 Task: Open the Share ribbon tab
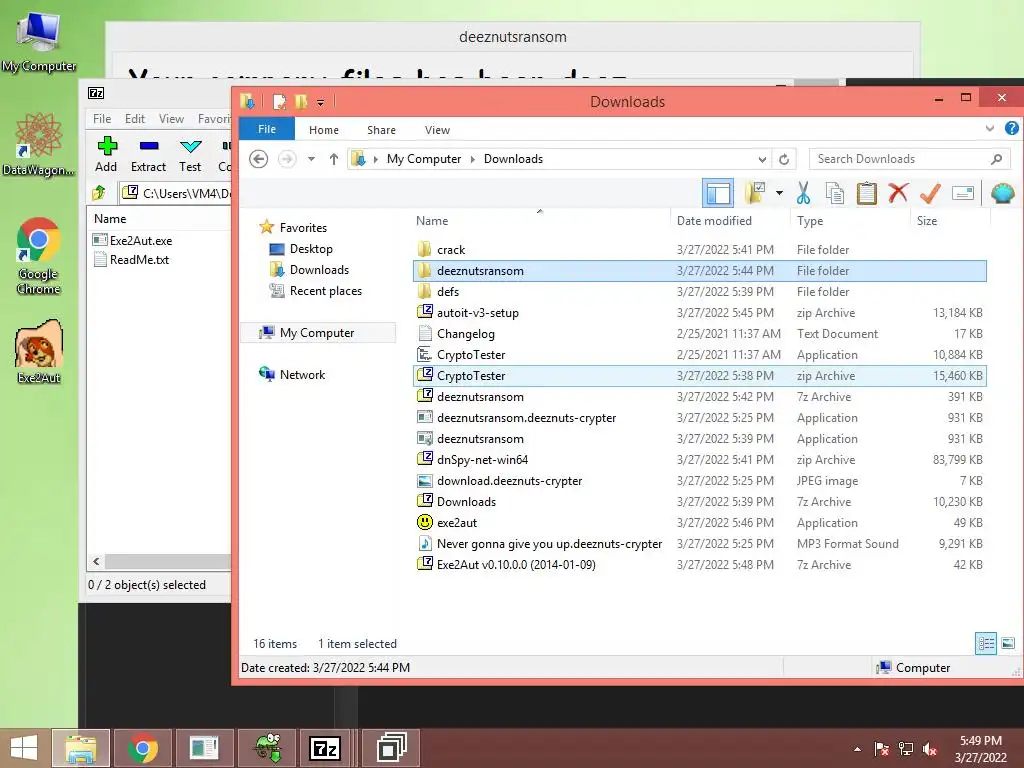pos(381,130)
